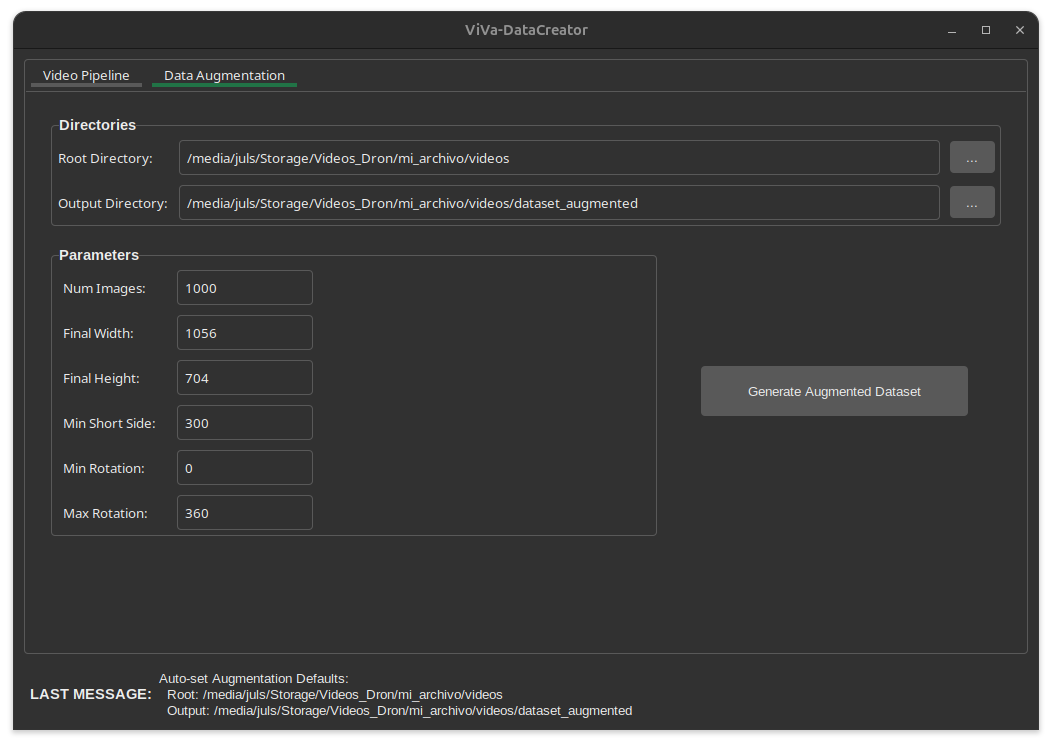Click the Final Width input showing 1056
This screenshot has width=1052, height=746.
(244, 332)
